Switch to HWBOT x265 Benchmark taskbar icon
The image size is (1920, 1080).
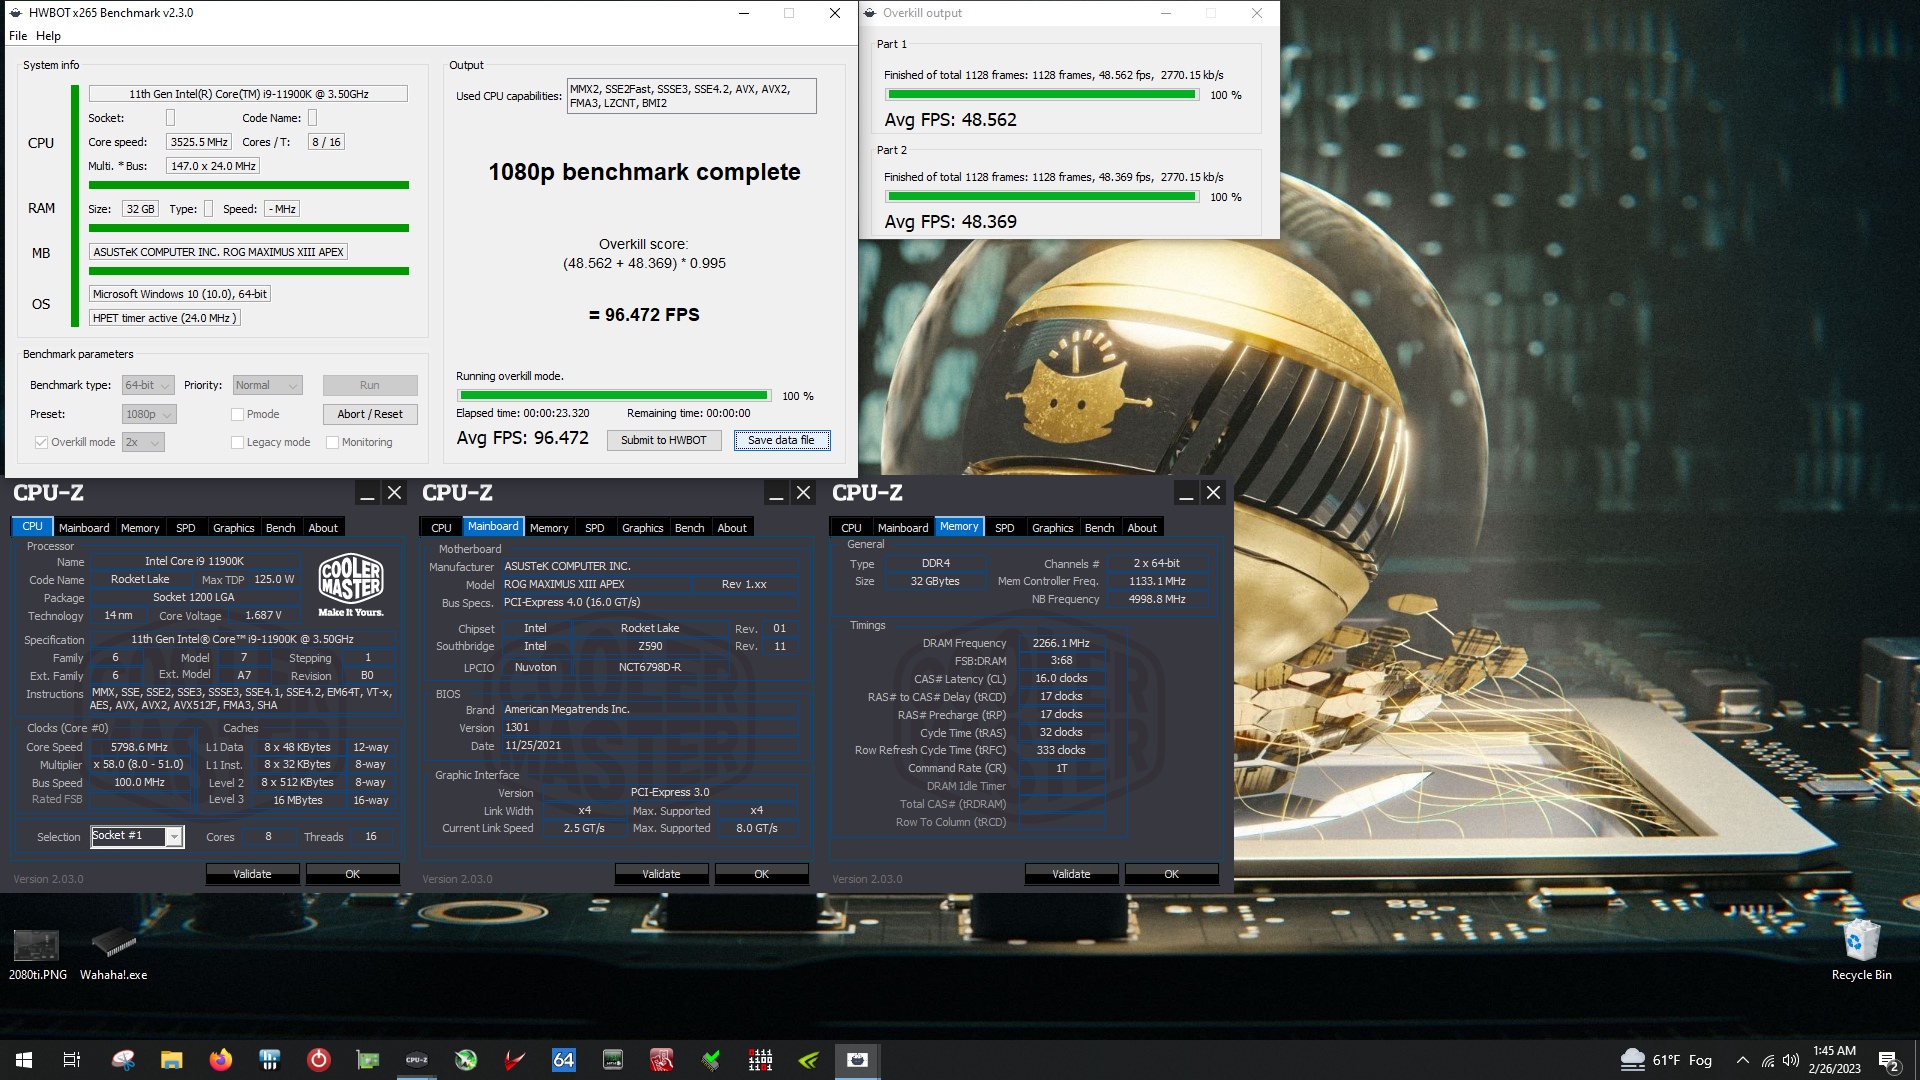click(858, 1060)
